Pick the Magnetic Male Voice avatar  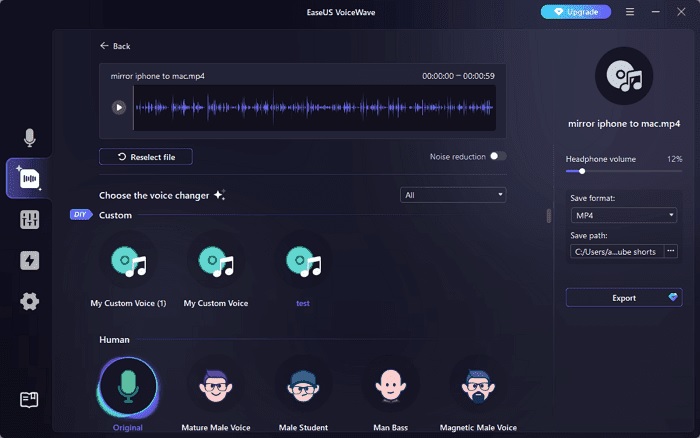[478, 385]
